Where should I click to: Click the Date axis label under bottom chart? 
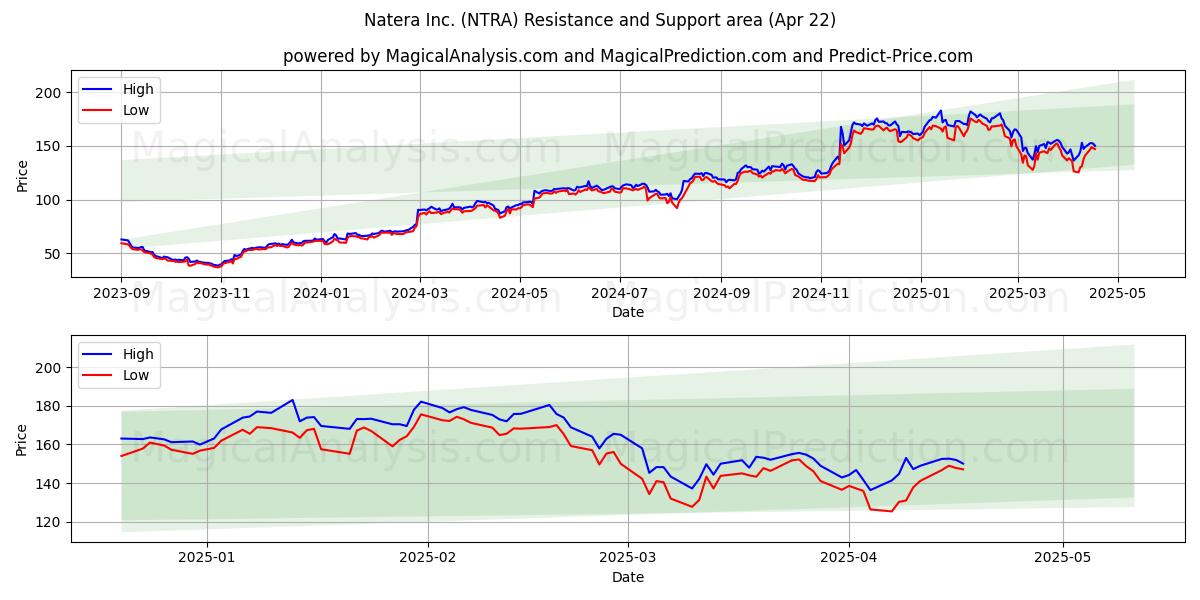point(627,578)
